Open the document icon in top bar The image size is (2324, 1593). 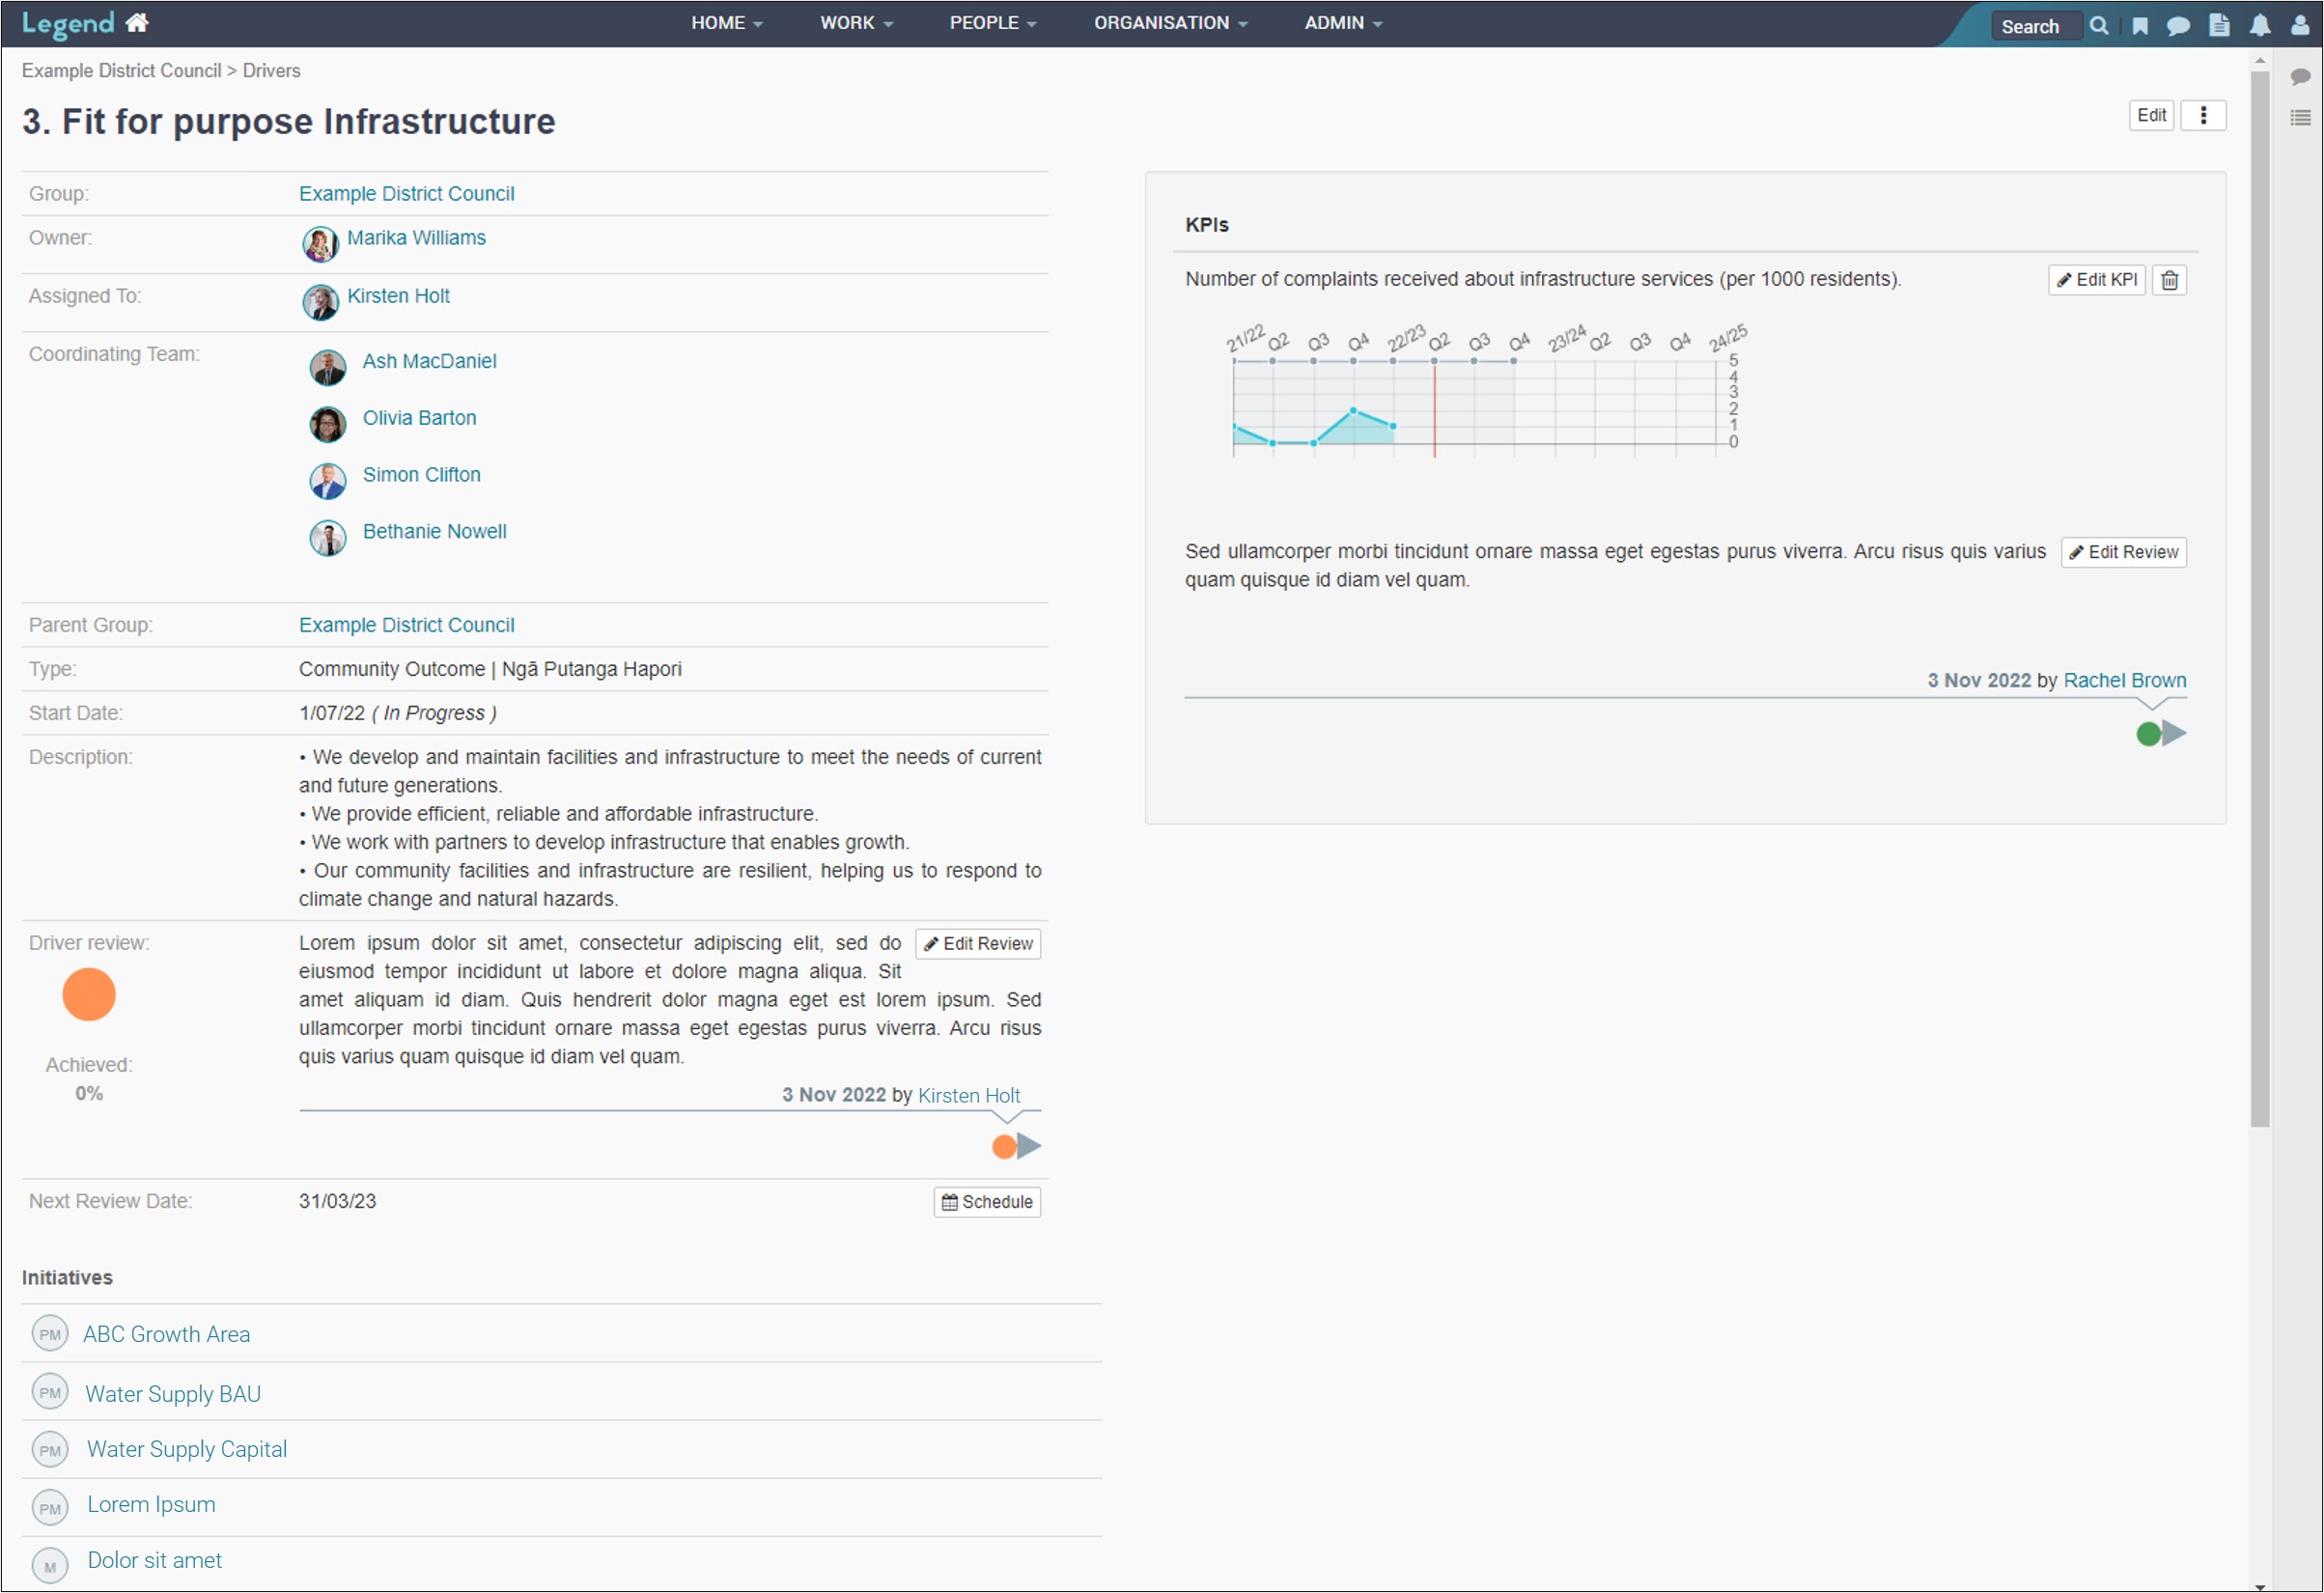2219,25
